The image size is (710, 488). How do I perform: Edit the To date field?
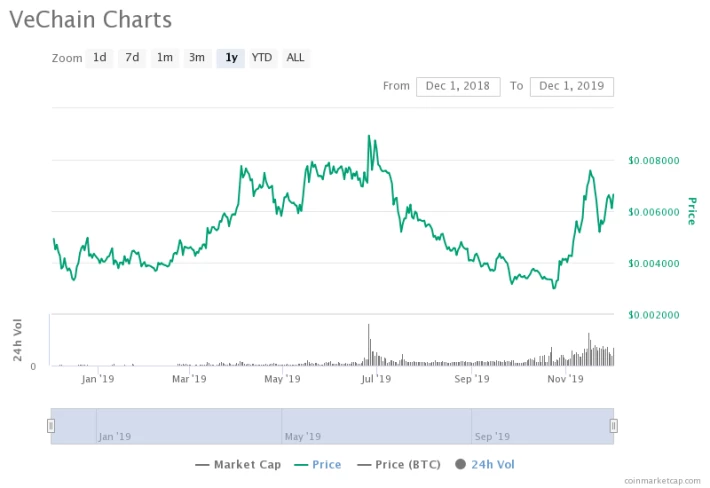click(572, 86)
